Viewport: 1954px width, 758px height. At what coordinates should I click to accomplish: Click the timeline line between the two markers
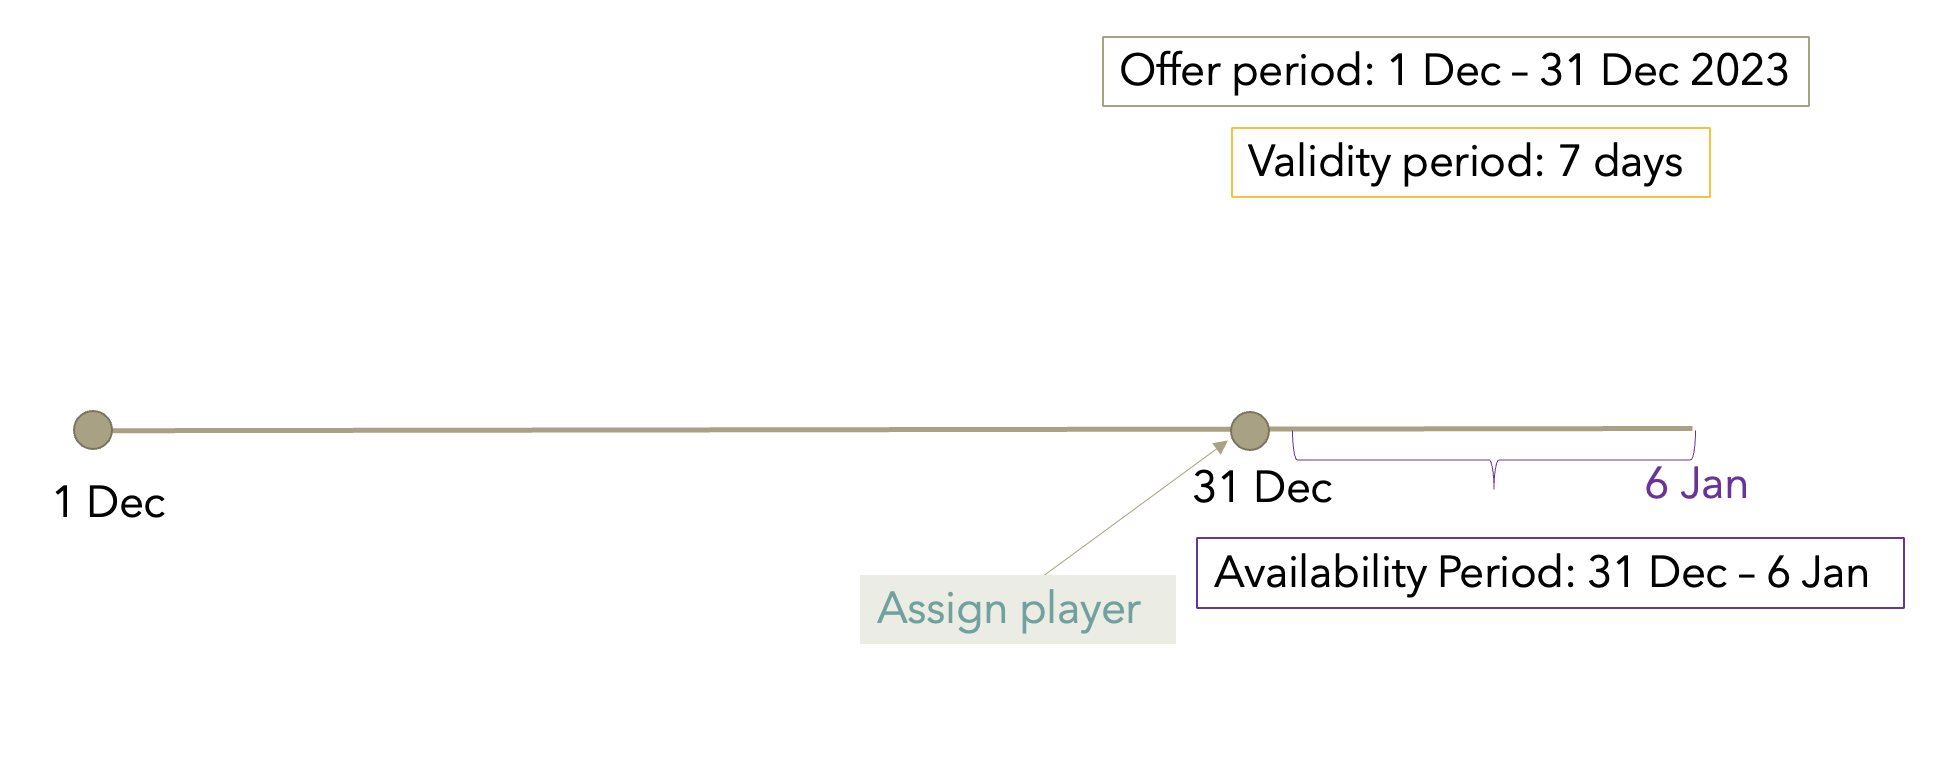[670, 430]
